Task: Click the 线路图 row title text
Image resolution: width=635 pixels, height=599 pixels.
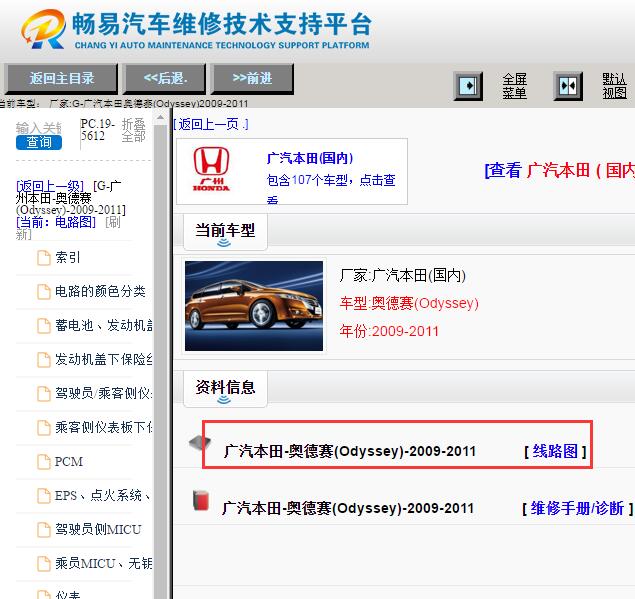Action: (x=349, y=451)
